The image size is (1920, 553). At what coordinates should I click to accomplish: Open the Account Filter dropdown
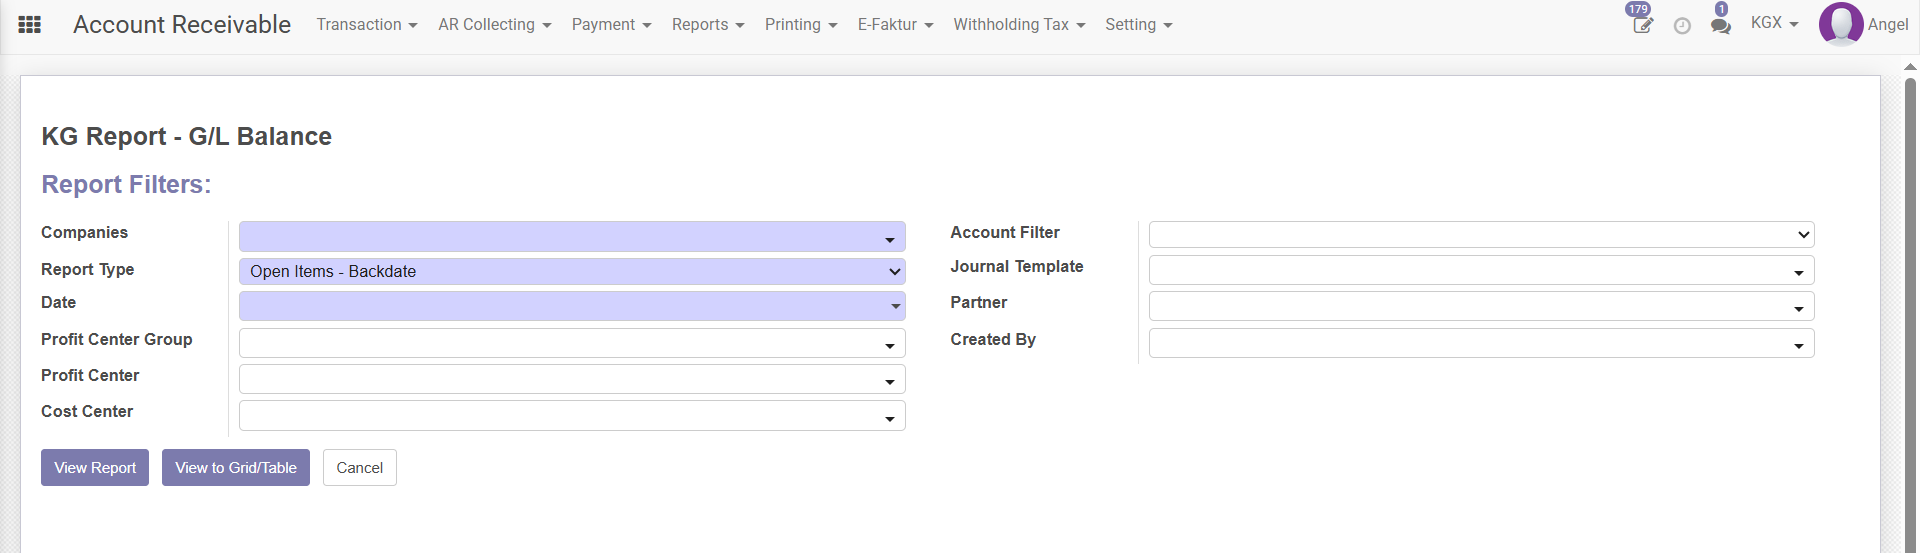pyautogui.click(x=1480, y=235)
